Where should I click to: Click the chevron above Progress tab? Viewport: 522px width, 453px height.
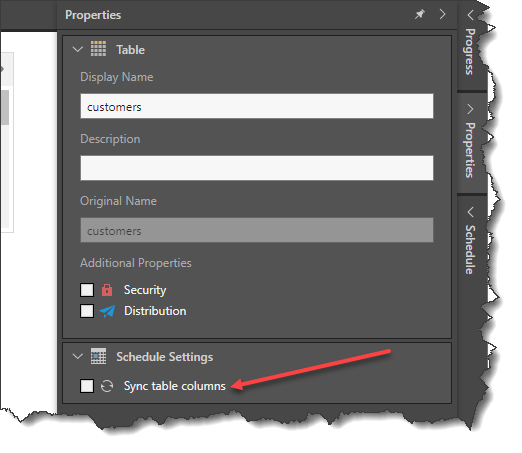[470, 15]
